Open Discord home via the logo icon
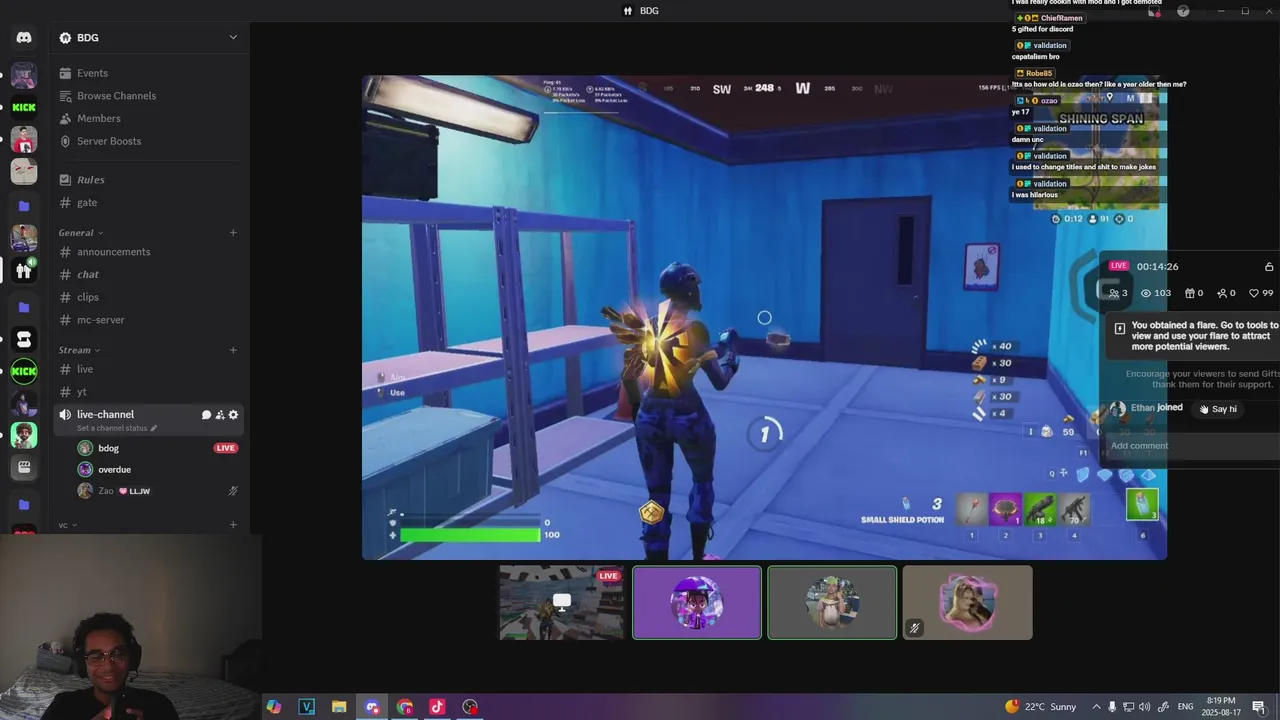This screenshot has height=720, width=1280. click(x=24, y=37)
